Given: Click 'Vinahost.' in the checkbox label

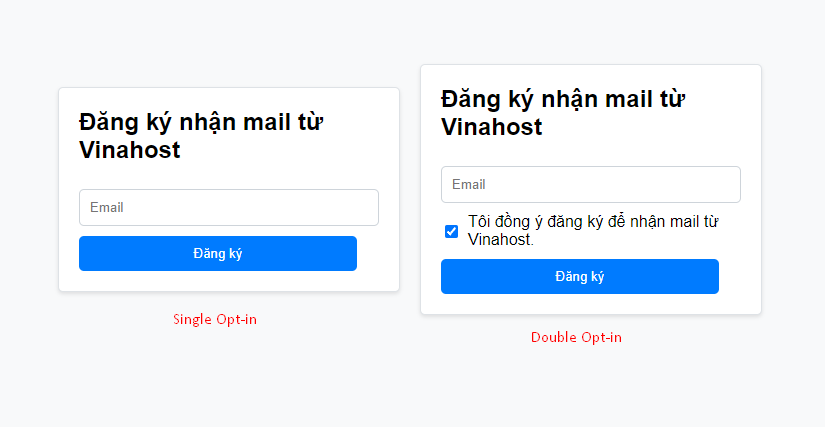Looking at the screenshot, I should 500,240.
